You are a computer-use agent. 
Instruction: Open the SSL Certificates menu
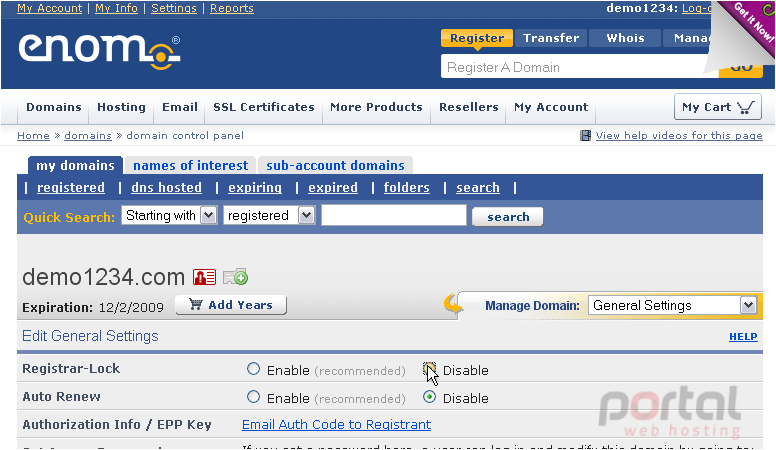pos(264,107)
